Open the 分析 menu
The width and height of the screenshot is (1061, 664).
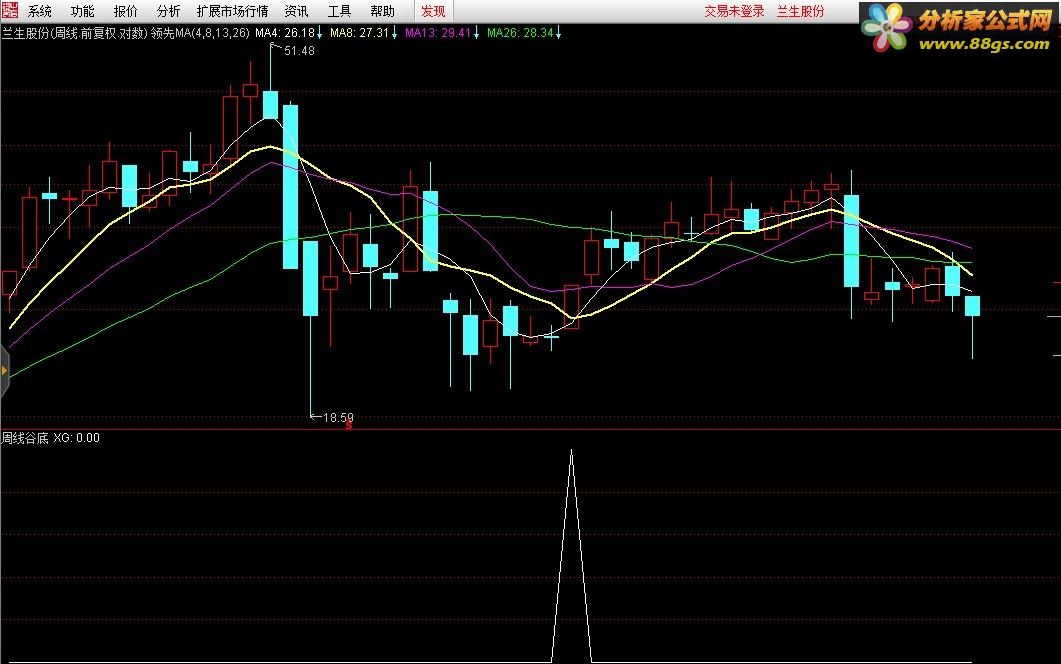point(168,11)
